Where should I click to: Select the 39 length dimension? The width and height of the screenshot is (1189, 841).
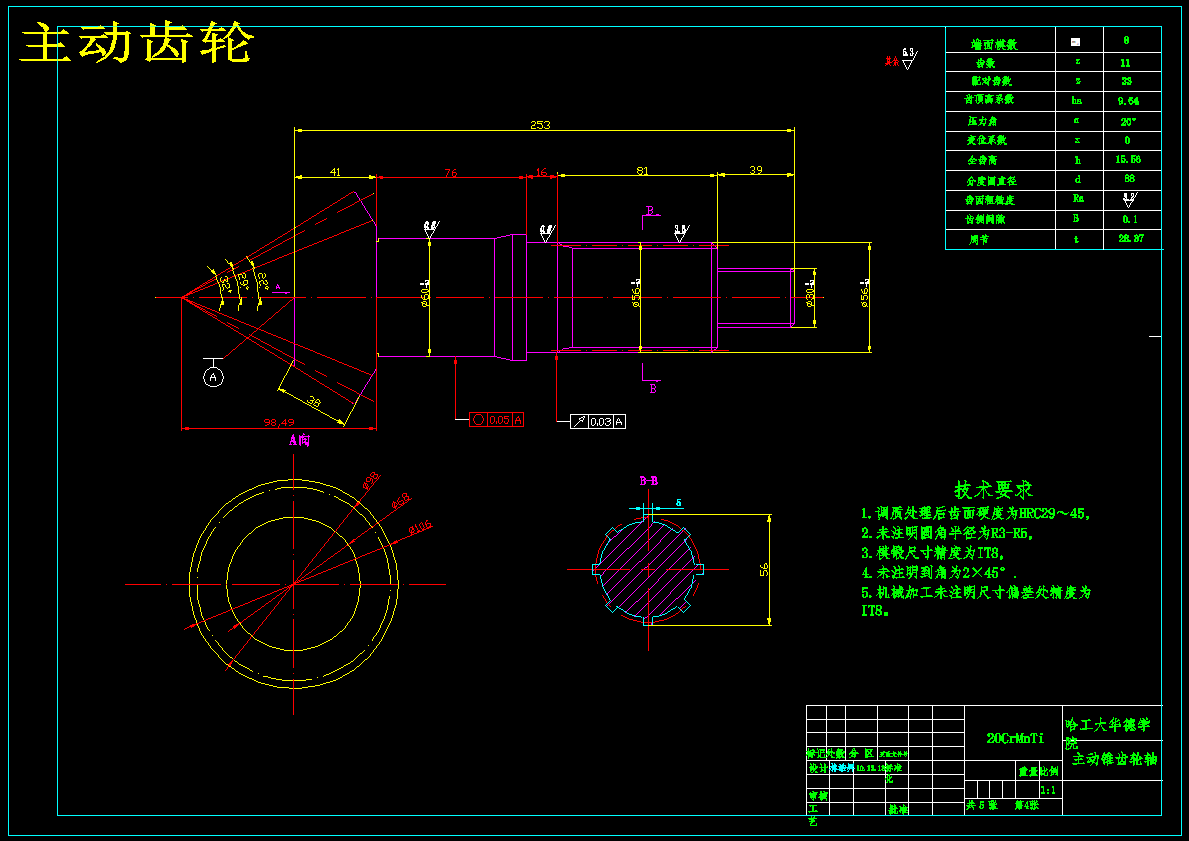click(755, 170)
